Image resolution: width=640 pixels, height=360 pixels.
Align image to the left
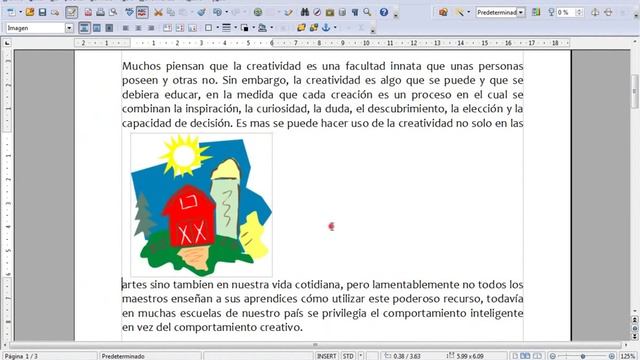point(126,28)
